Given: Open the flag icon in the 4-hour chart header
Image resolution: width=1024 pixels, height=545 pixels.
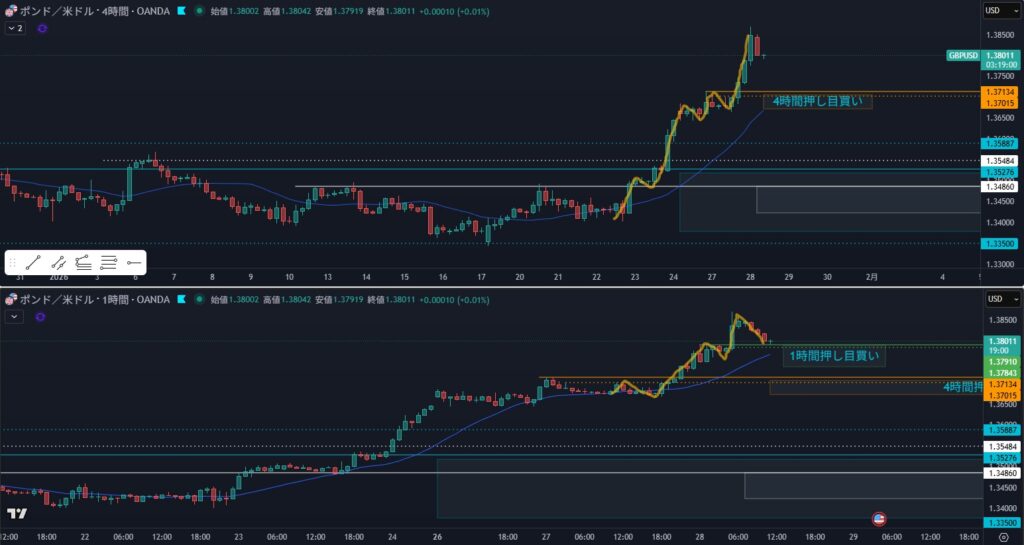Looking at the screenshot, I should click(180, 10).
